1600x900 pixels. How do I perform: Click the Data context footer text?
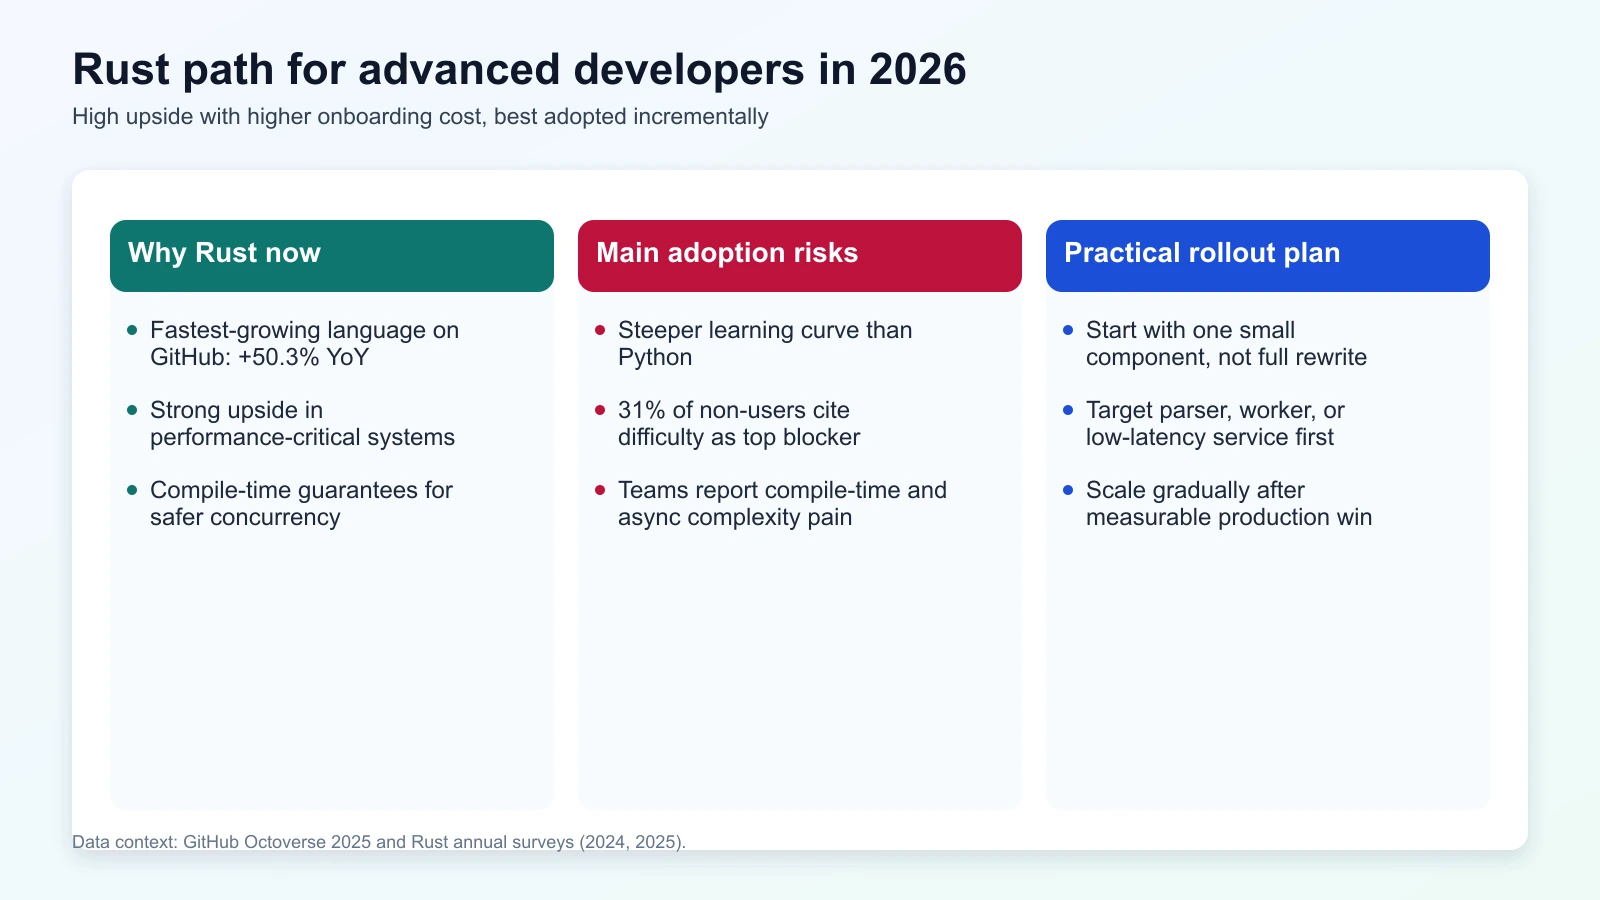[381, 841]
